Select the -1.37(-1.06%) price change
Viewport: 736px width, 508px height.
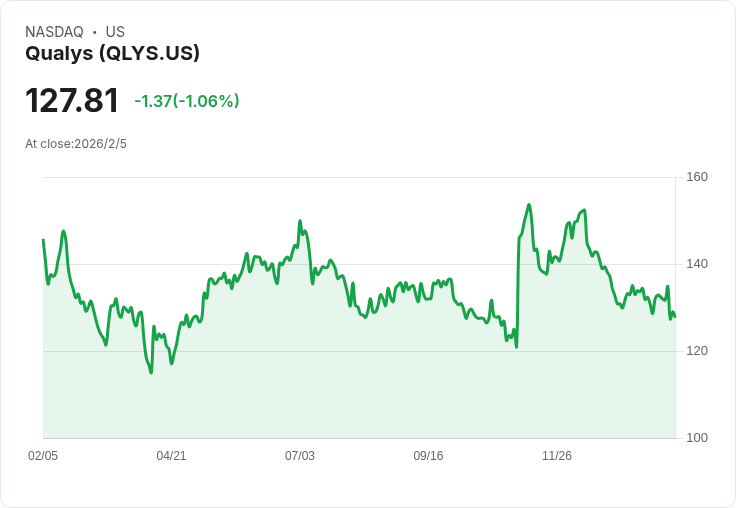(x=187, y=101)
